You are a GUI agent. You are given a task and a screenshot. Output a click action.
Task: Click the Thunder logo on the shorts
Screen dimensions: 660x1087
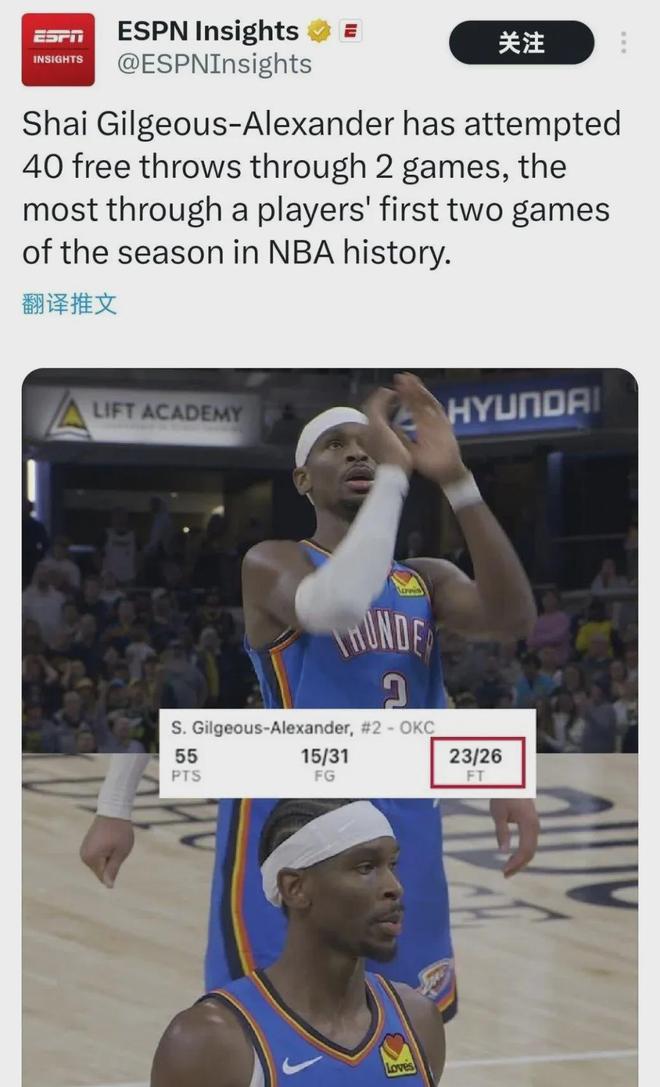[x=436, y=979]
